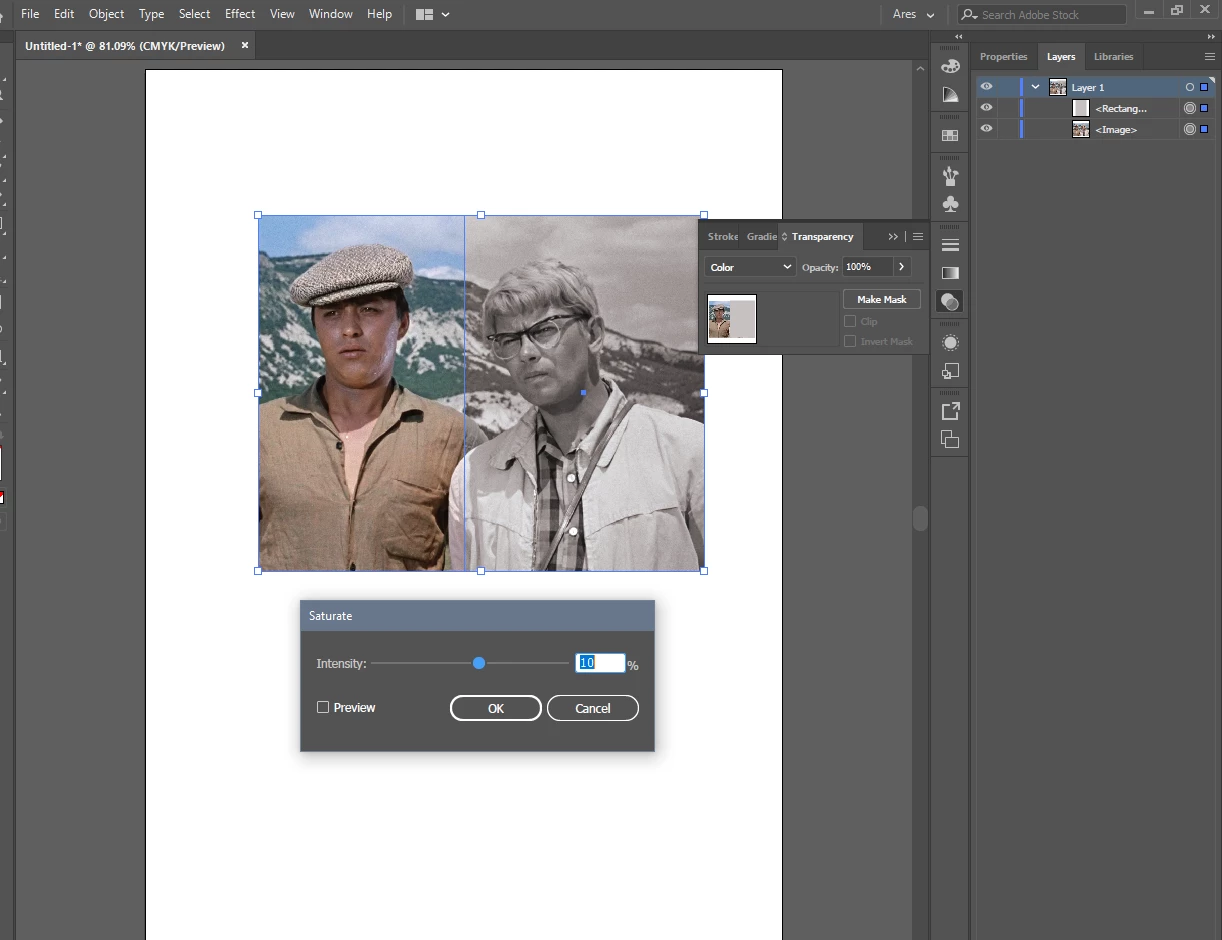Open the Brushes panel icon
The height and width of the screenshot is (940, 1222).
[950, 176]
